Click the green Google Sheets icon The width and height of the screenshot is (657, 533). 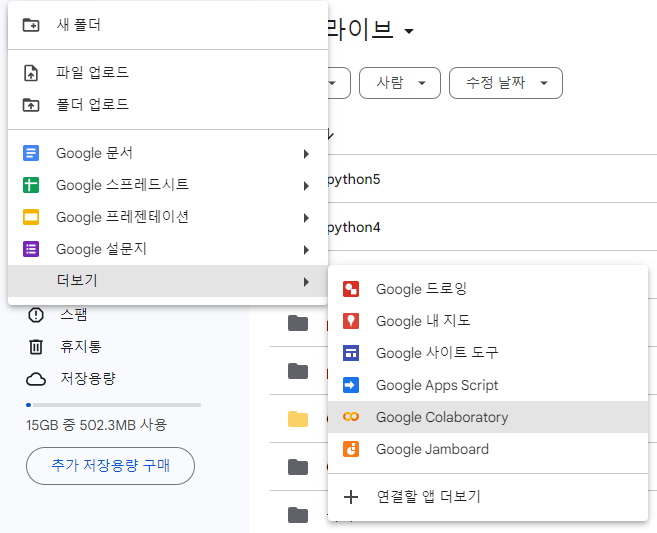click(31, 185)
